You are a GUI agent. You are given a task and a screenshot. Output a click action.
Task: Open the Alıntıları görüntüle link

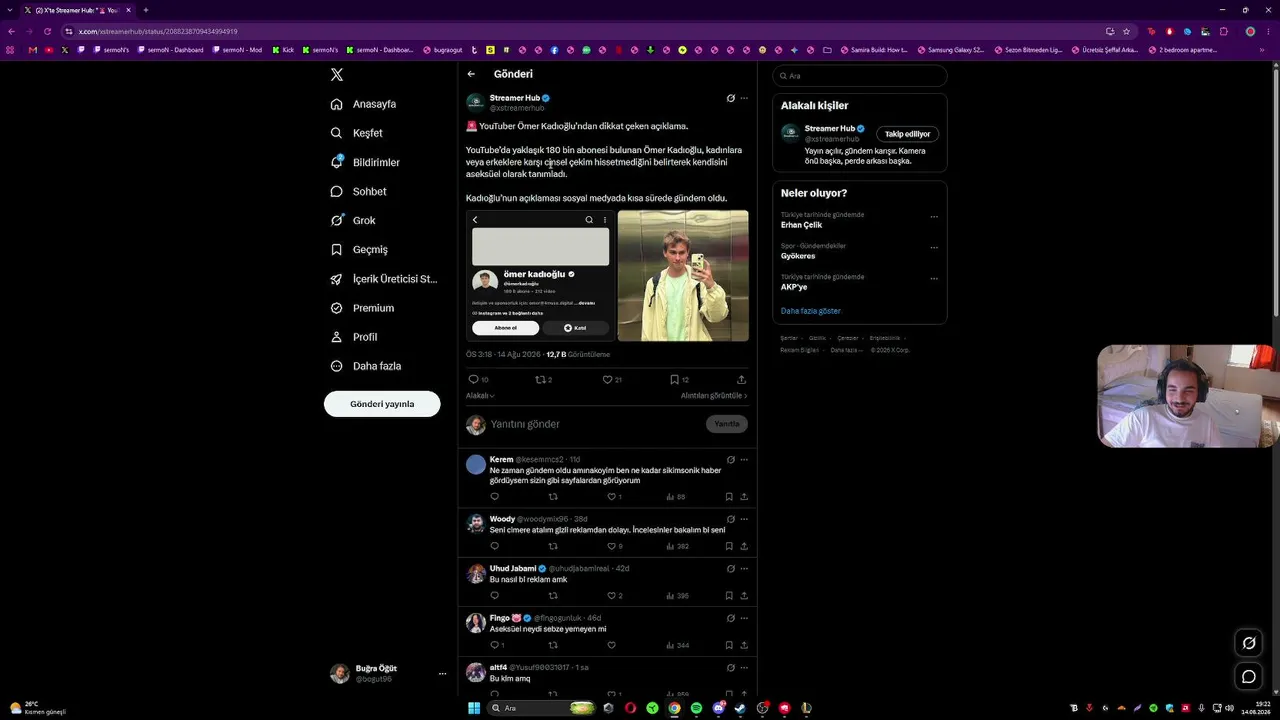pos(714,396)
